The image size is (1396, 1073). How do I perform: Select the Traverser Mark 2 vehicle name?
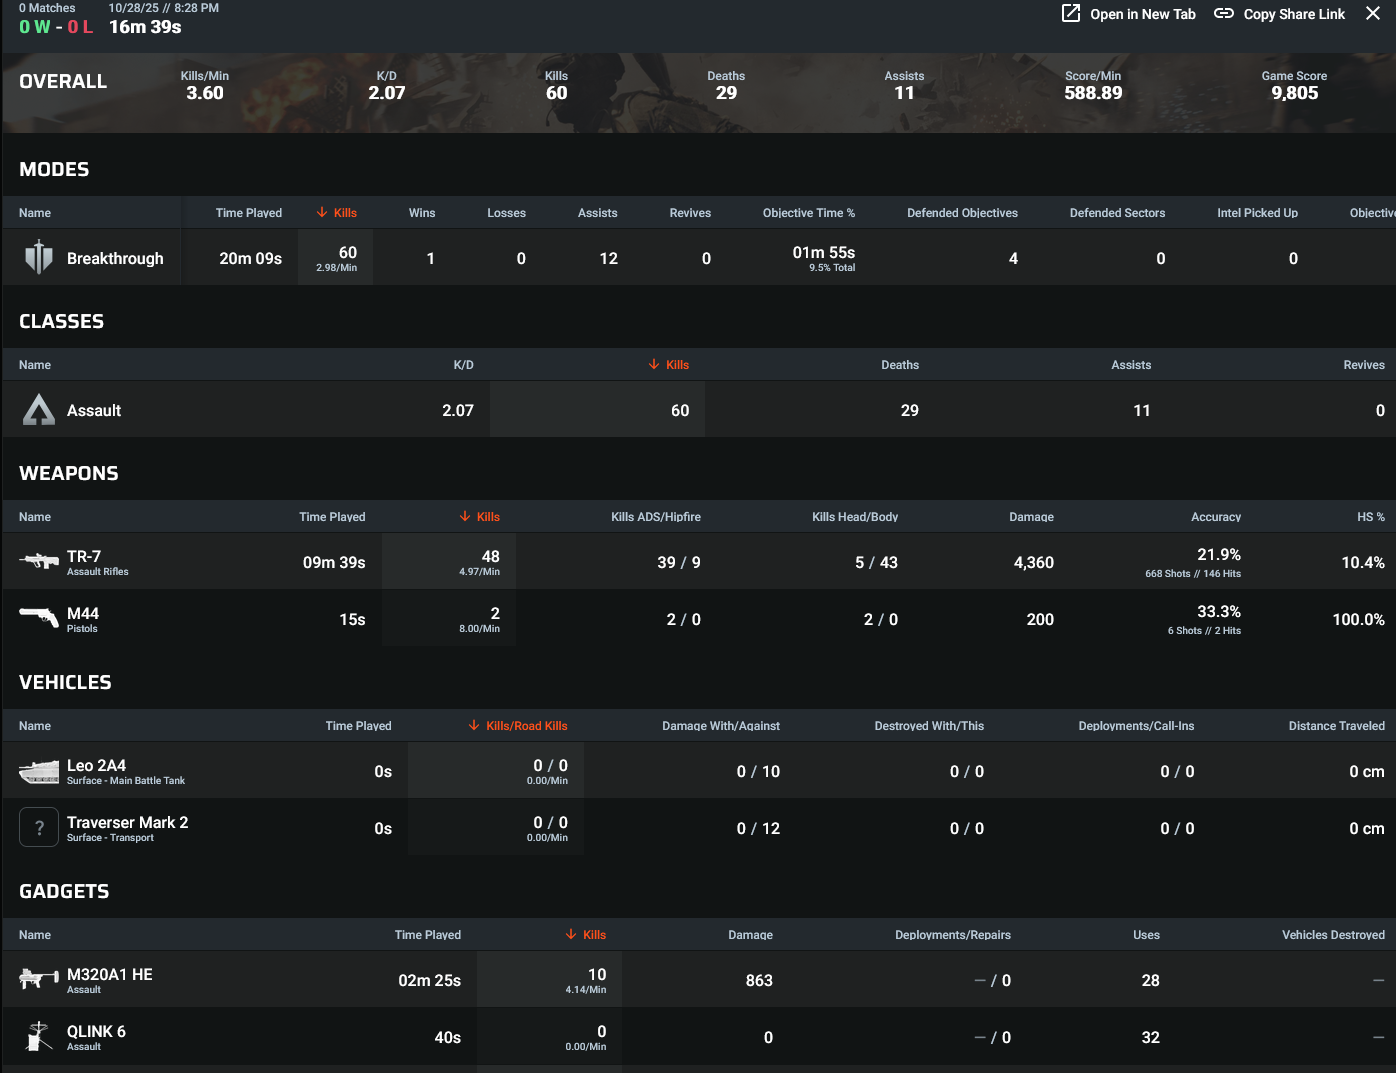click(127, 822)
